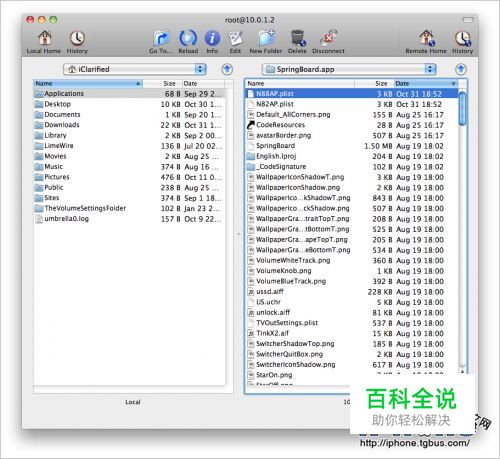500x459 pixels.
Task: Select VolumeWhiteTrack.png file
Action: 352,260
